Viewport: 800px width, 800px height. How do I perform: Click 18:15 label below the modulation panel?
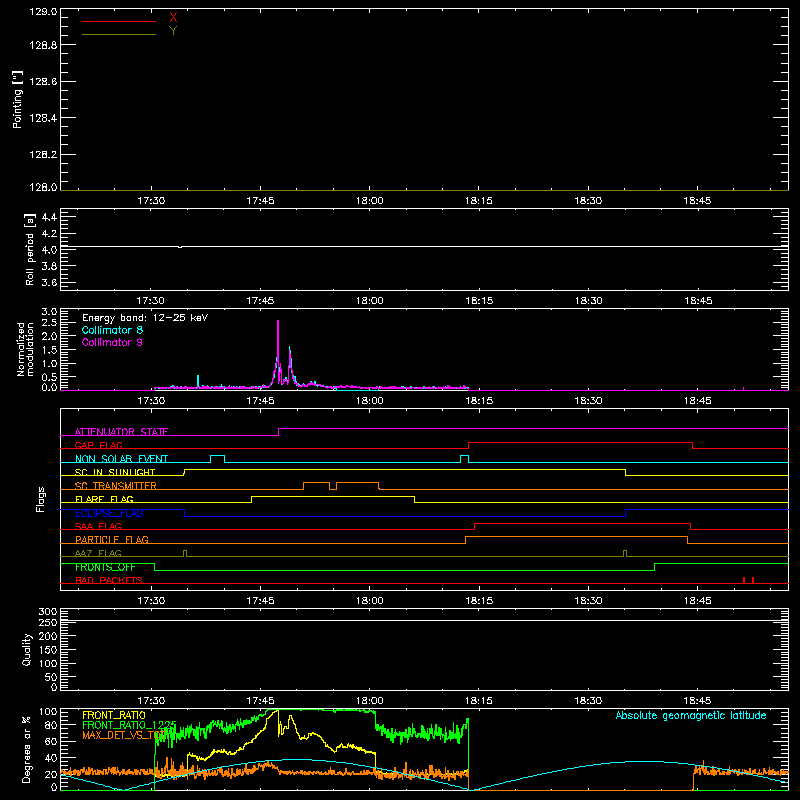click(x=479, y=401)
